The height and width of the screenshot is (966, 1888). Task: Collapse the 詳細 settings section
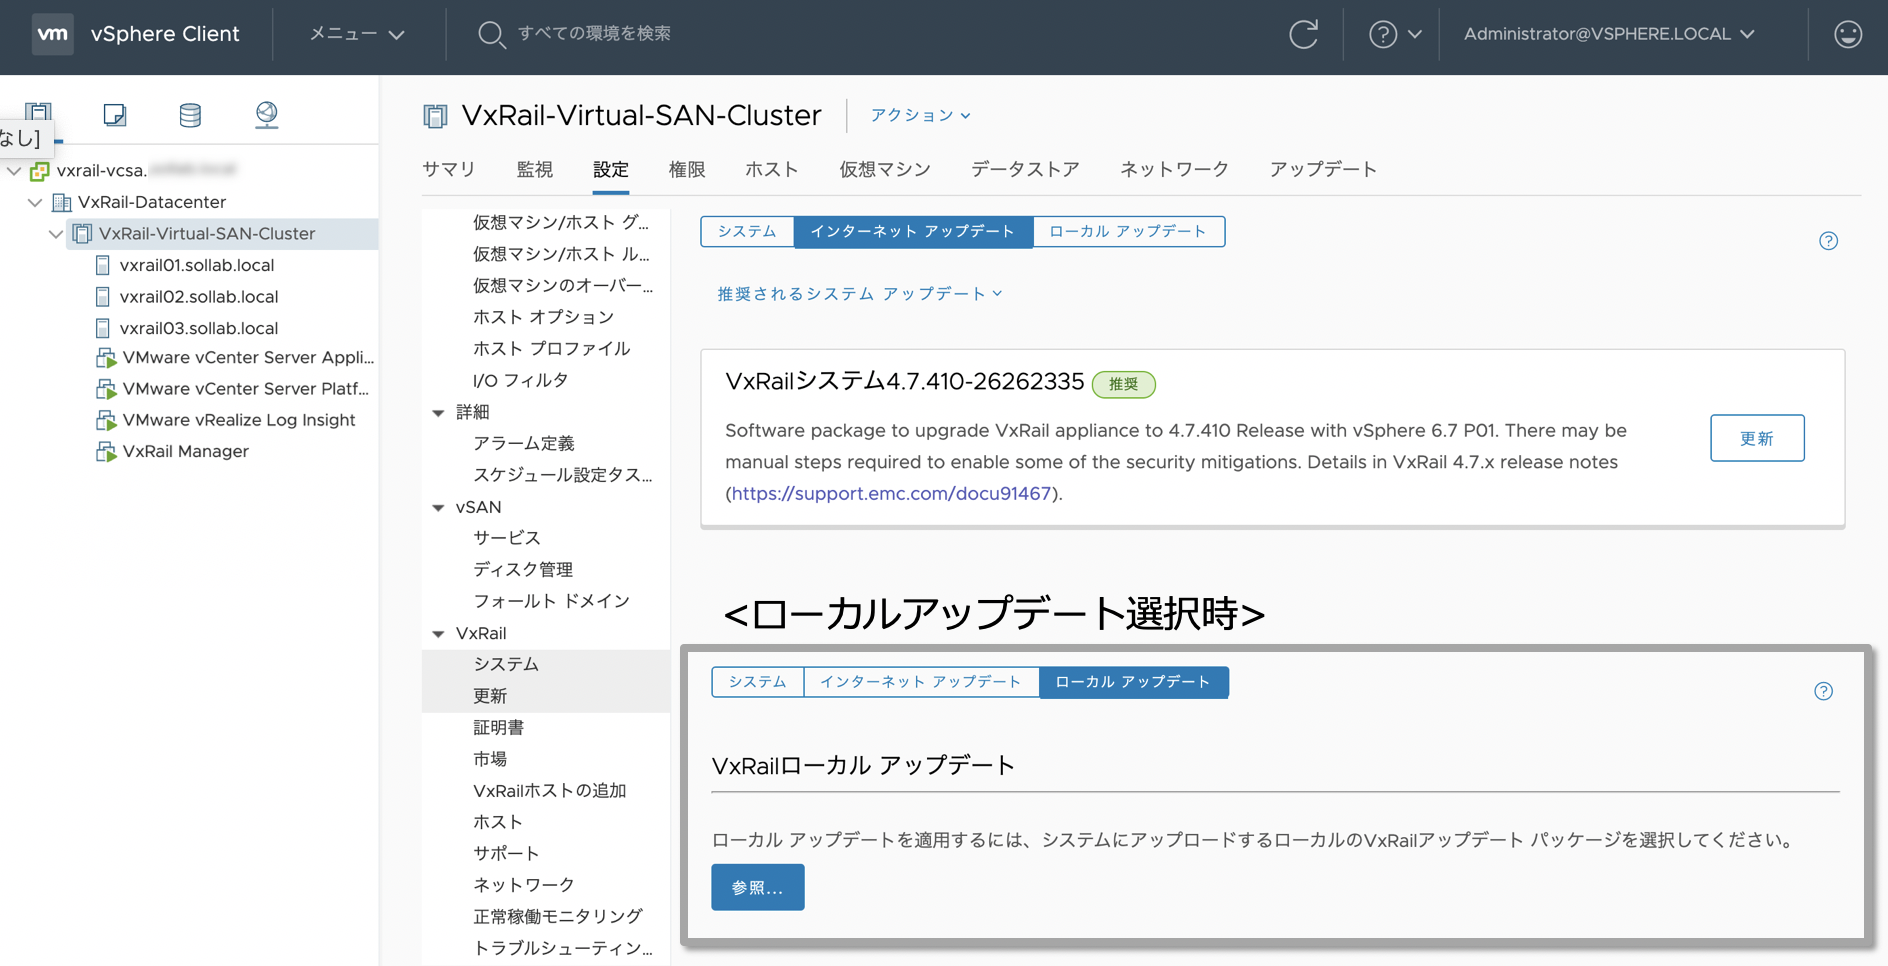point(438,412)
